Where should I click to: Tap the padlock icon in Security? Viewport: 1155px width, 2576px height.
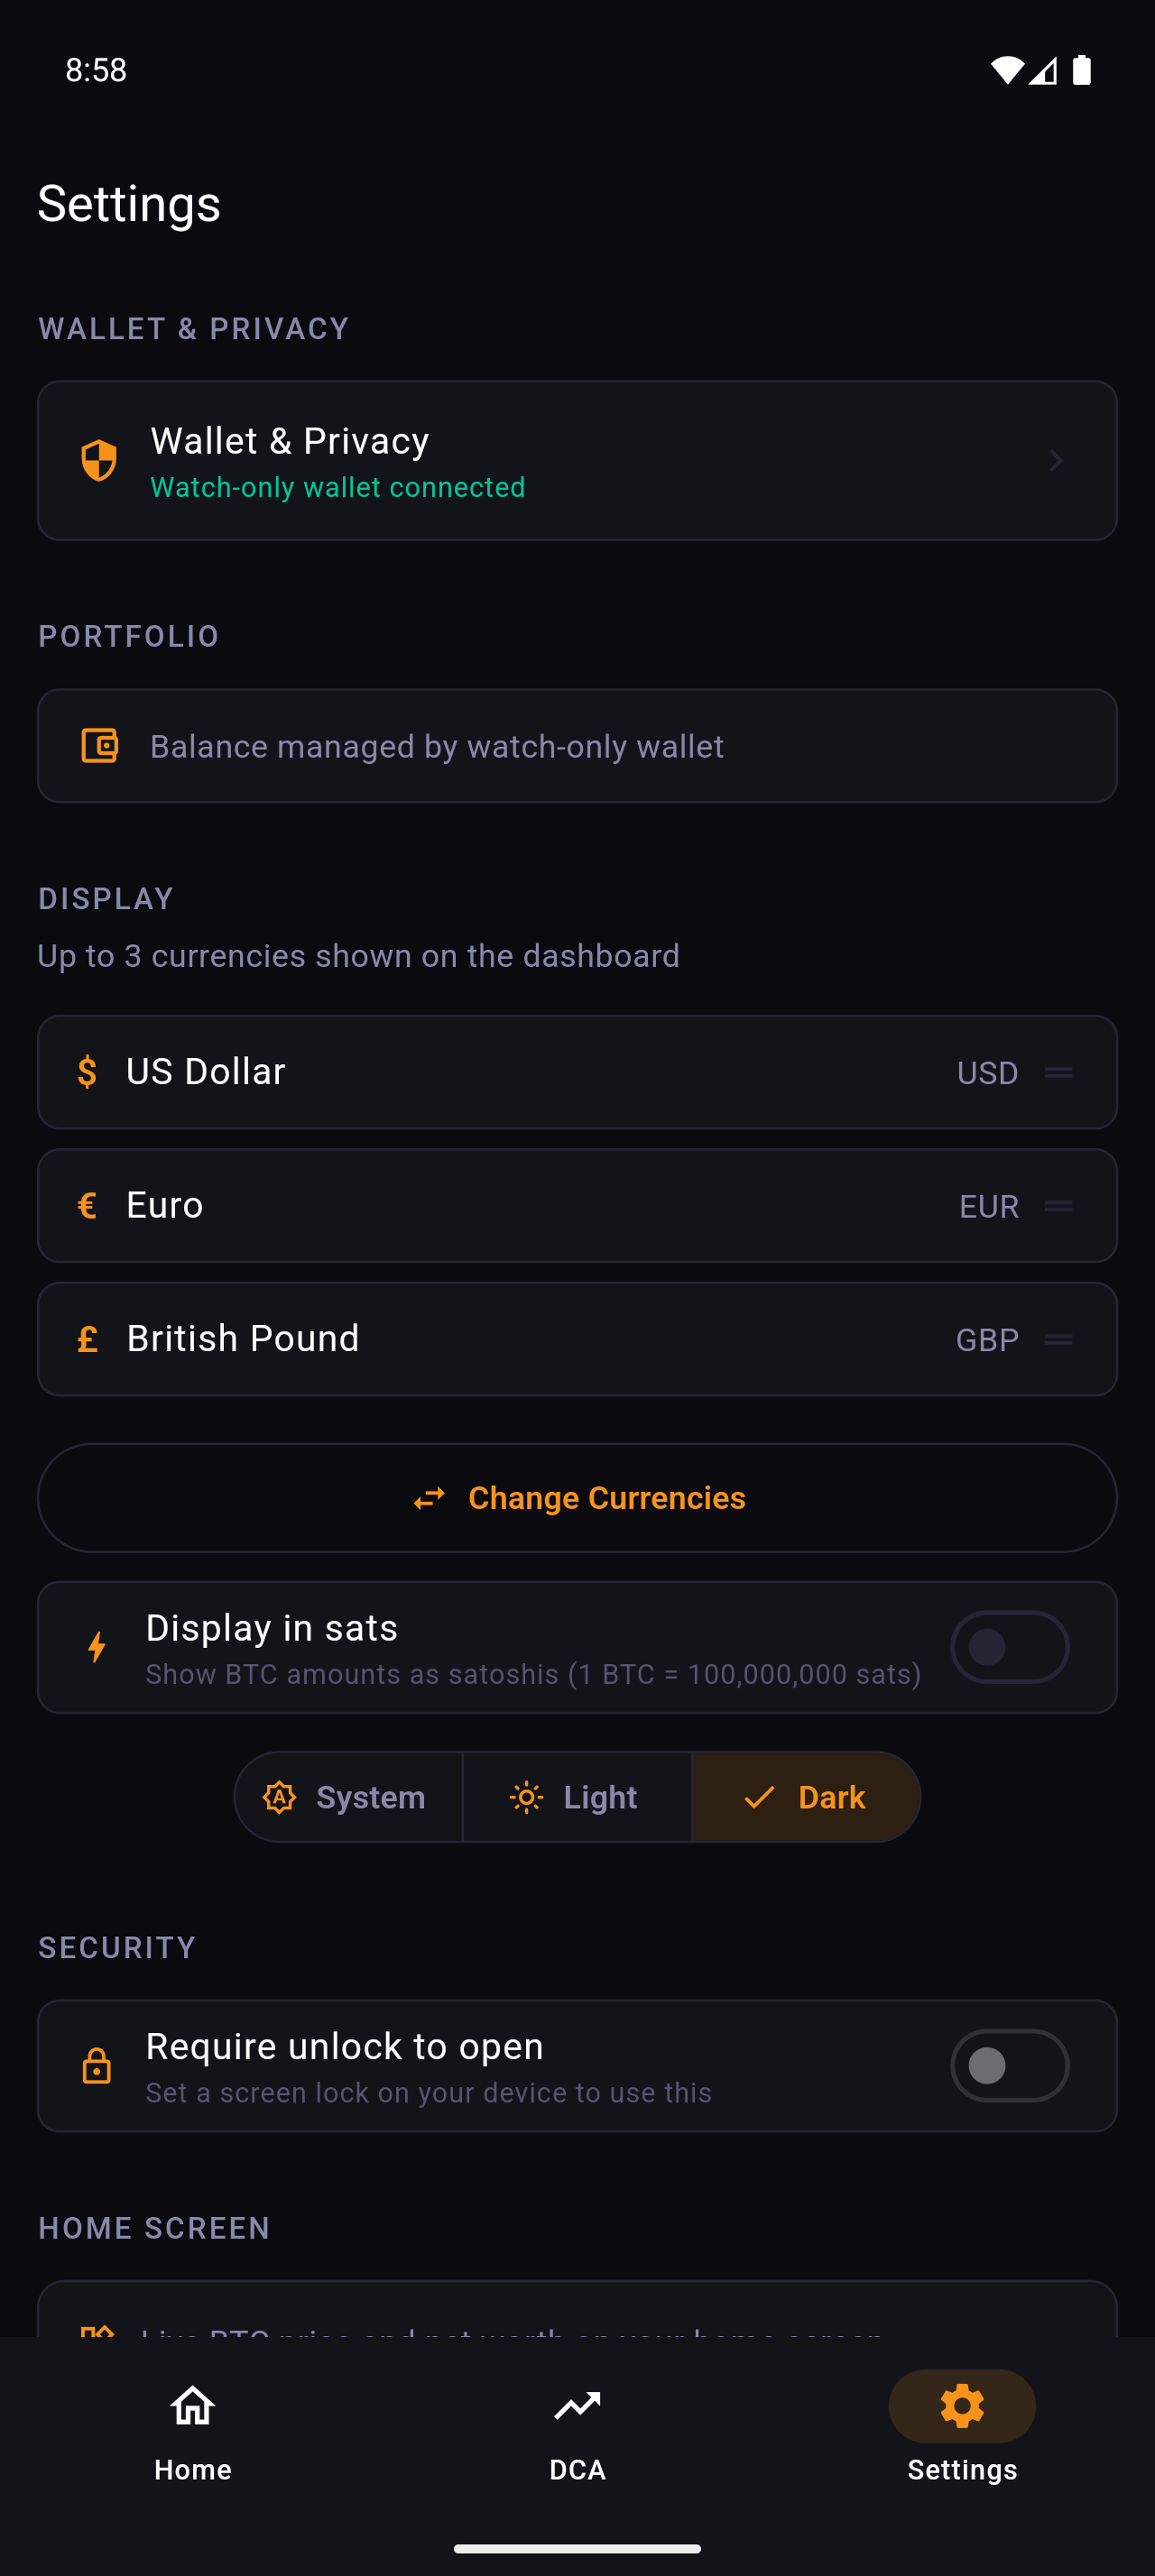click(x=97, y=2066)
